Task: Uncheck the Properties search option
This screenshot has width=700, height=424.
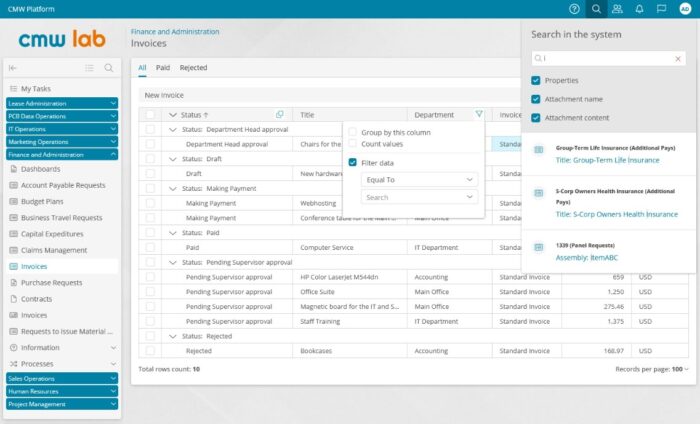Action: click(x=537, y=80)
